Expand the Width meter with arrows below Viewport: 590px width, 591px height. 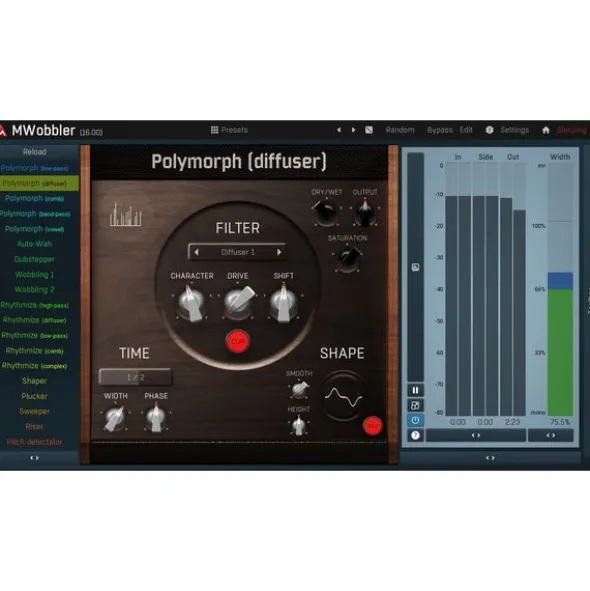coord(551,435)
